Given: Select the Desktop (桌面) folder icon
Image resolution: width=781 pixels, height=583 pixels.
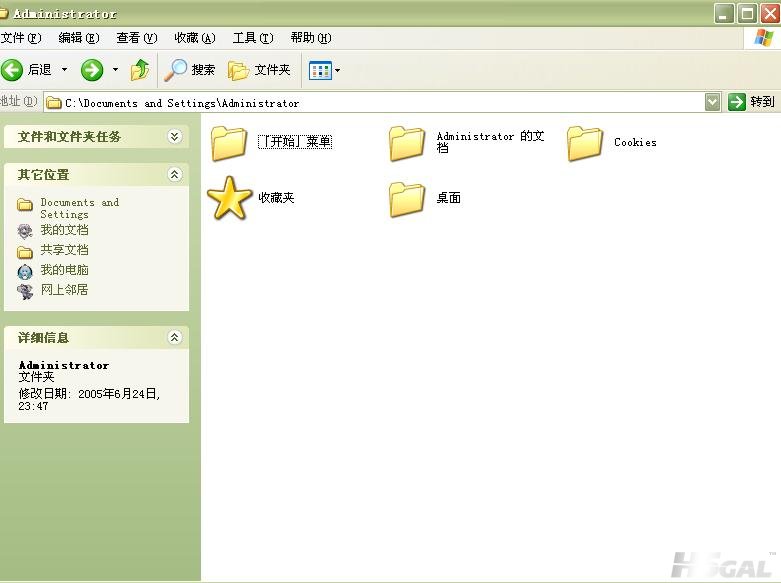Looking at the screenshot, I should (x=407, y=198).
